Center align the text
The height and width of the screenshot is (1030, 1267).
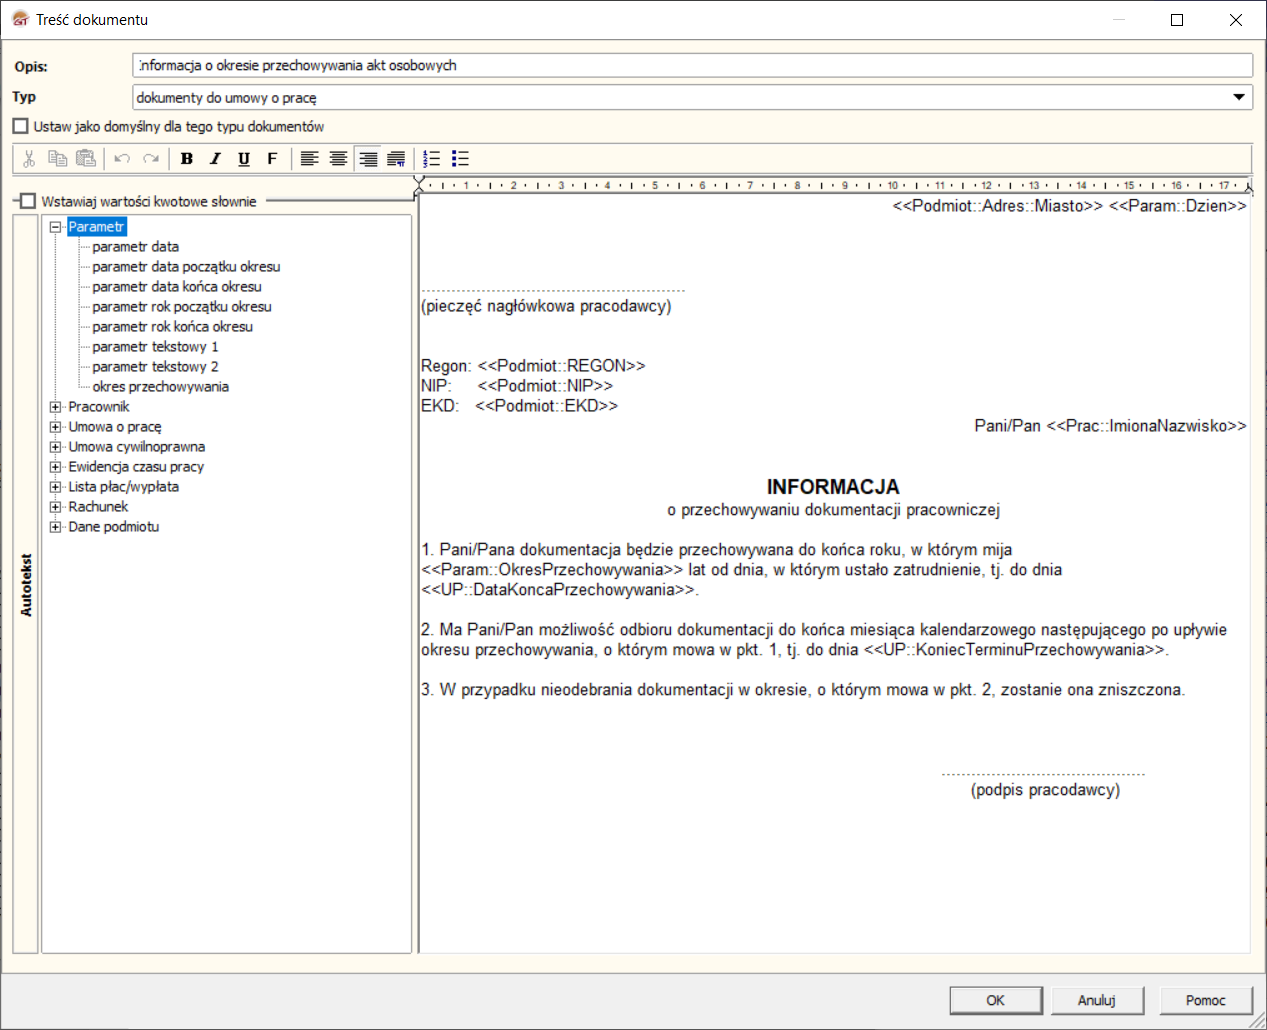339,159
